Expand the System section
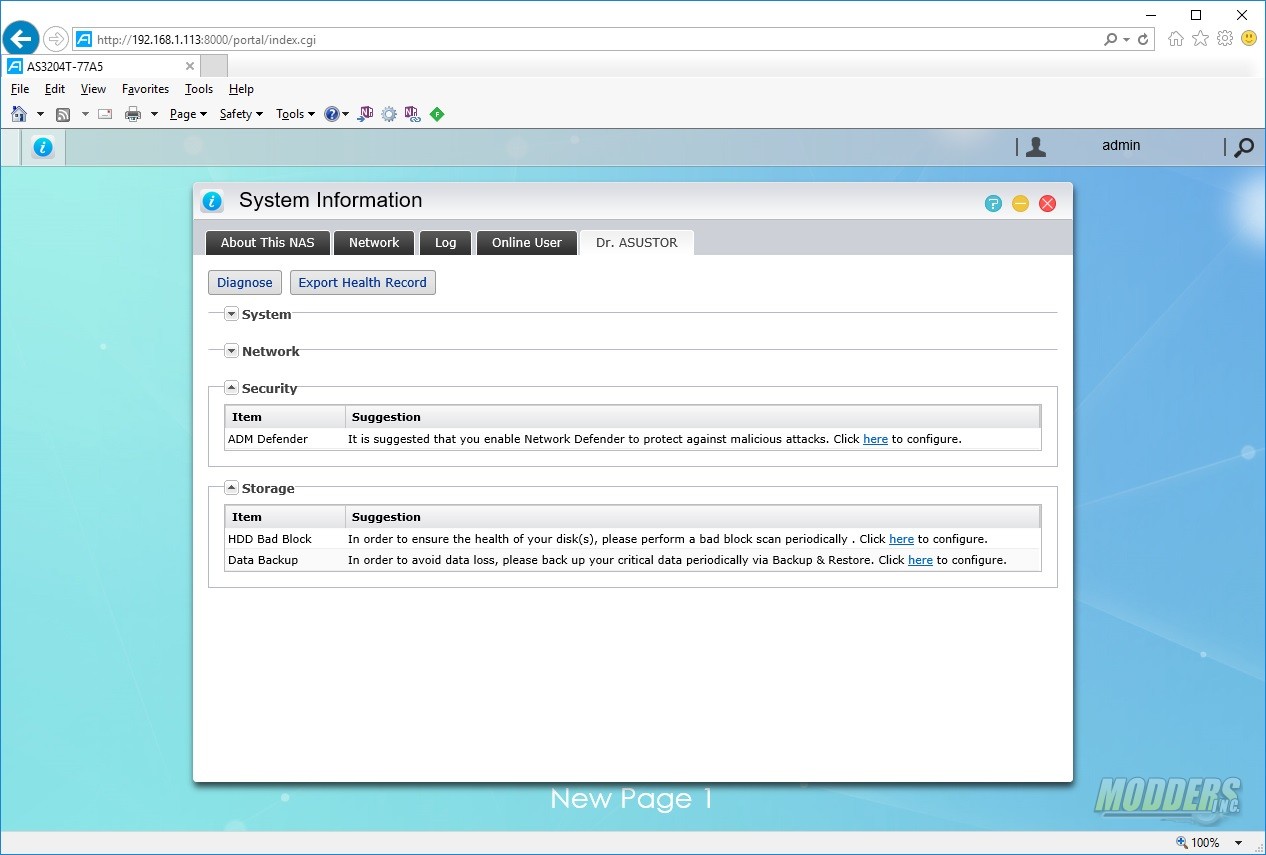 [x=231, y=314]
